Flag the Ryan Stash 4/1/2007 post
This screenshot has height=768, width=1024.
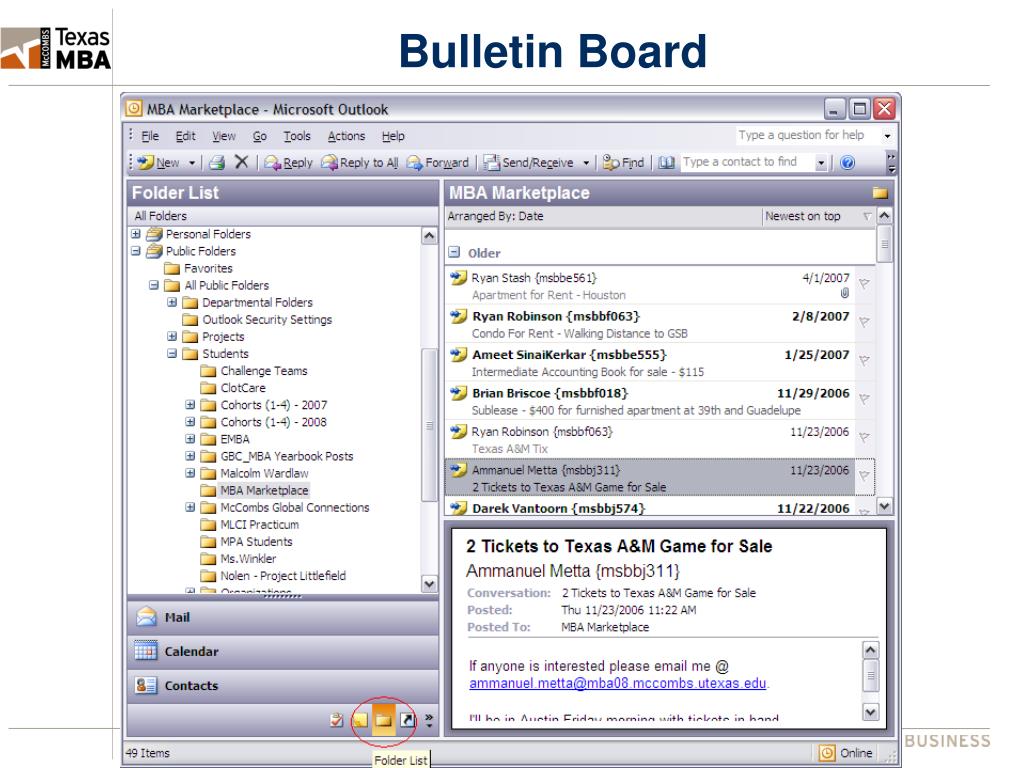click(x=864, y=283)
